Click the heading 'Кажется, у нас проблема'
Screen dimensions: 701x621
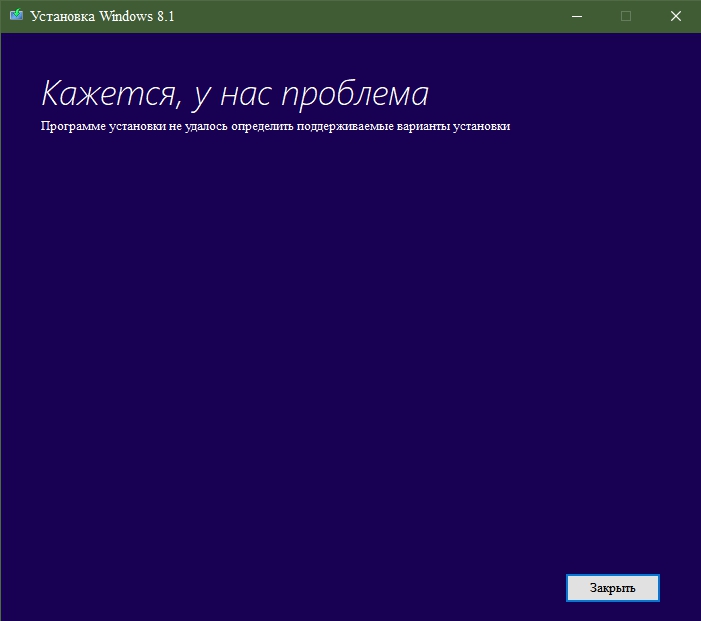tap(235, 94)
